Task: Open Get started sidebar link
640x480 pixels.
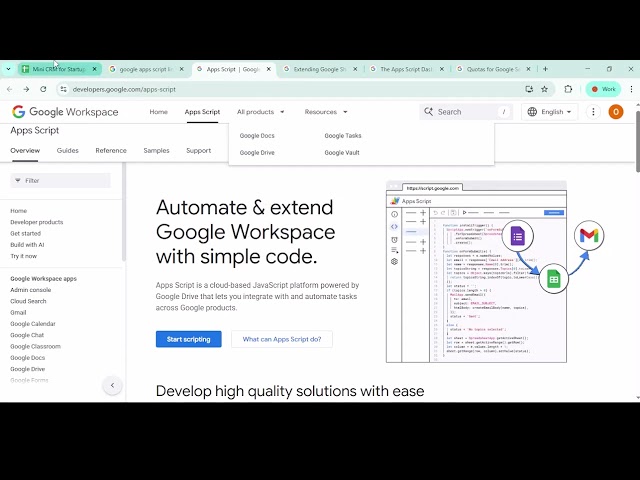Action: [x=25, y=233]
